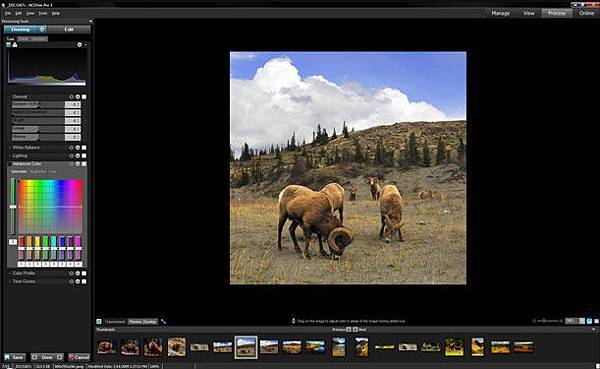Expand the Lighting group
Viewport: 600px width, 369px height.
(x=19, y=156)
